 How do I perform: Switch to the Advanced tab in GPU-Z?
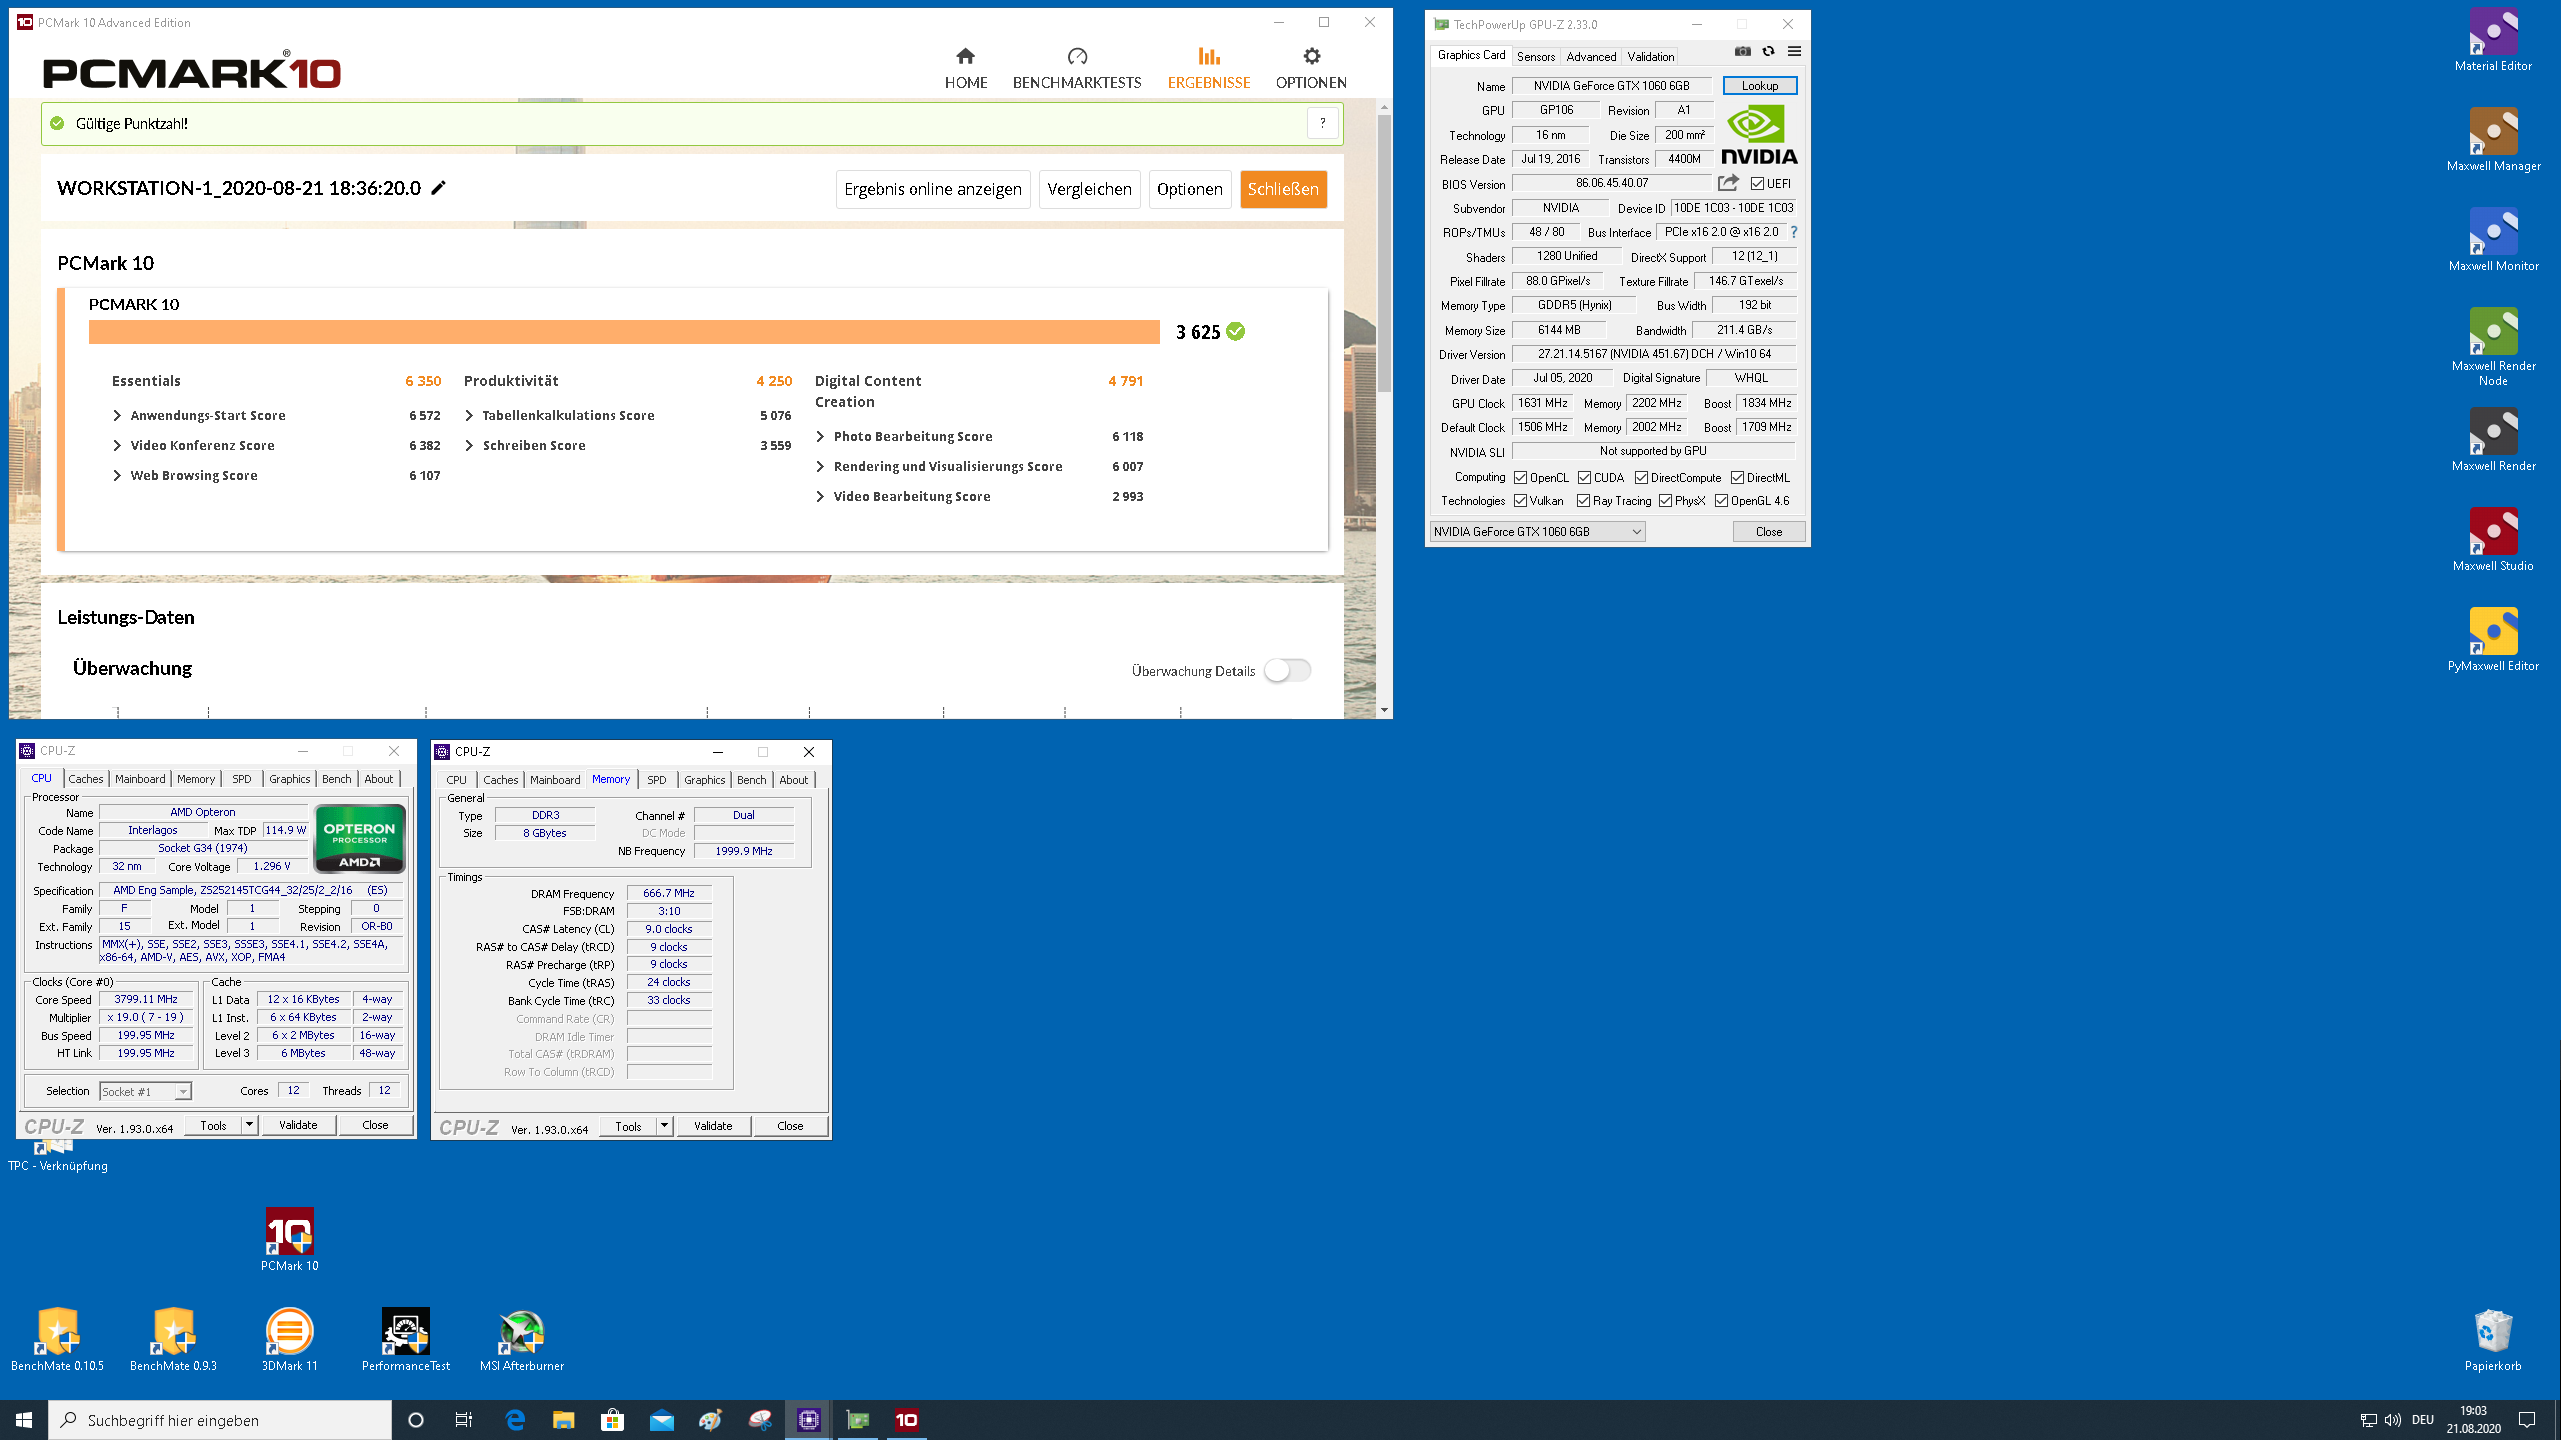coord(1591,56)
